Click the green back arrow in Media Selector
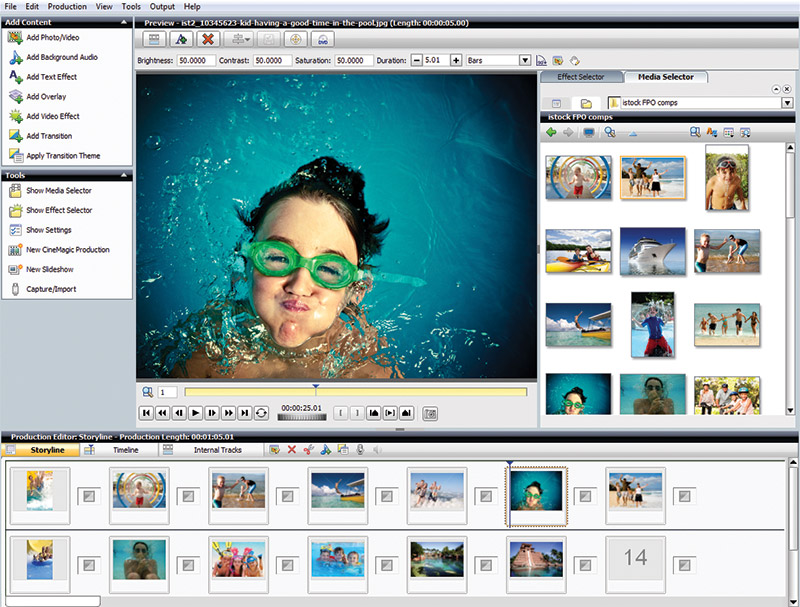The width and height of the screenshot is (800, 607). [551, 133]
